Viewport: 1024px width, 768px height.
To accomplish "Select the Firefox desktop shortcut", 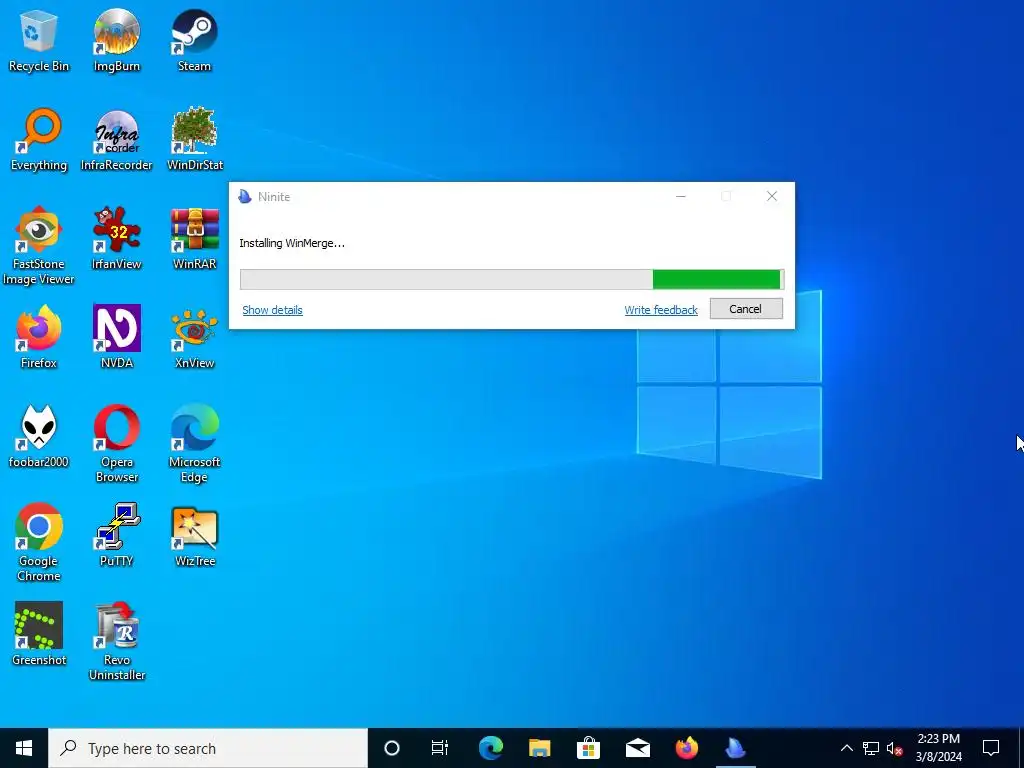I will [39, 338].
